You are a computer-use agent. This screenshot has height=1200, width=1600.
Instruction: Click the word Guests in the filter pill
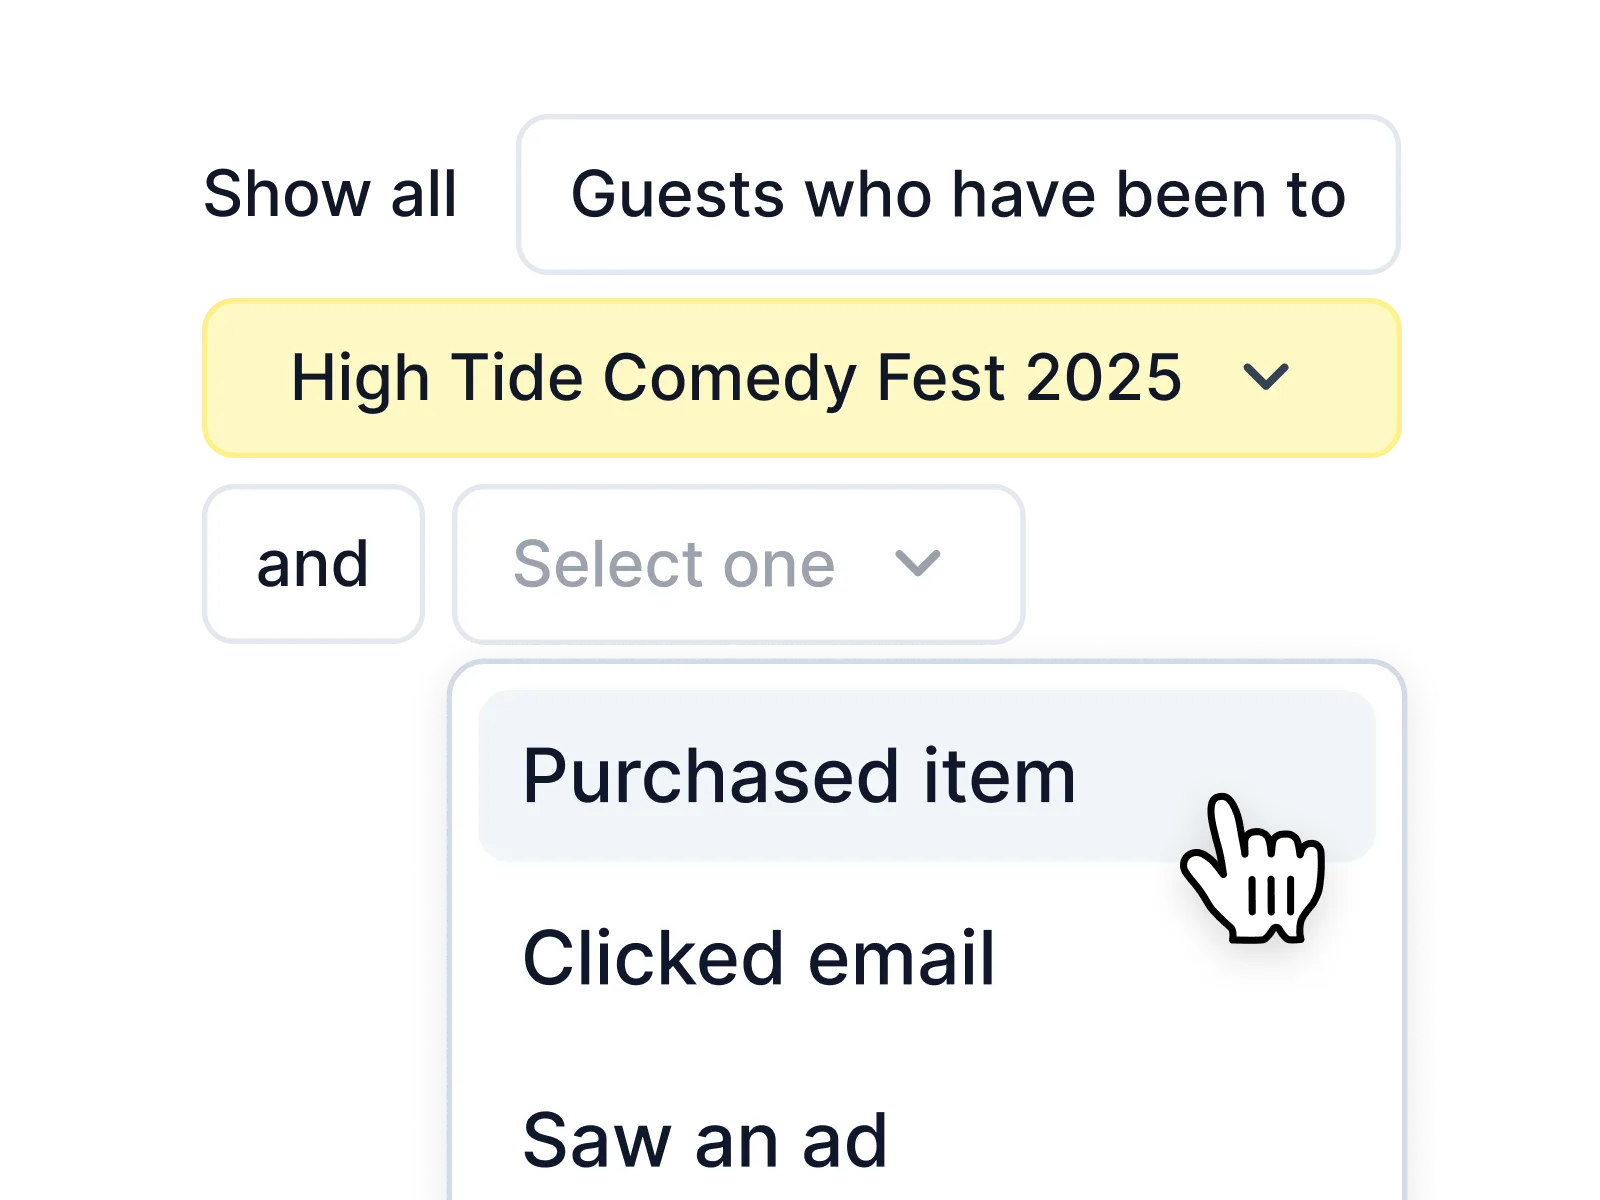click(677, 194)
